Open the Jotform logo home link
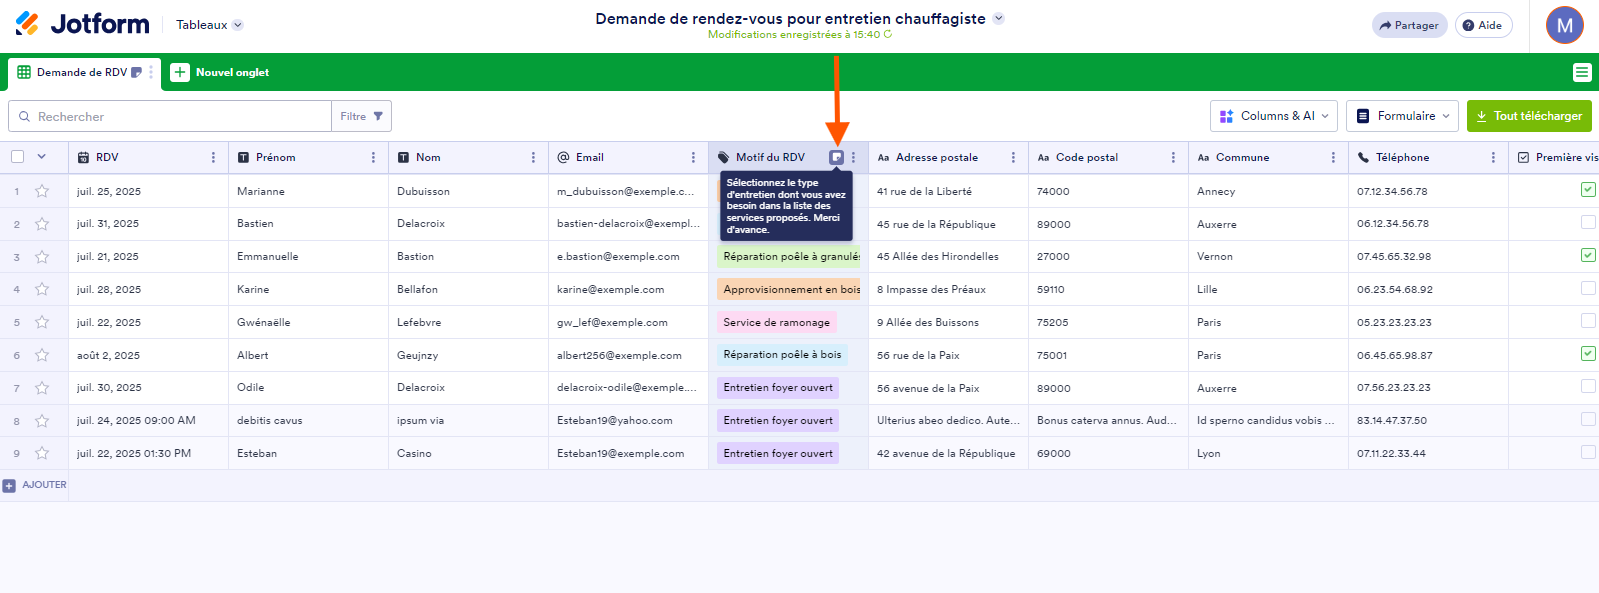 click(x=83, y=24)
